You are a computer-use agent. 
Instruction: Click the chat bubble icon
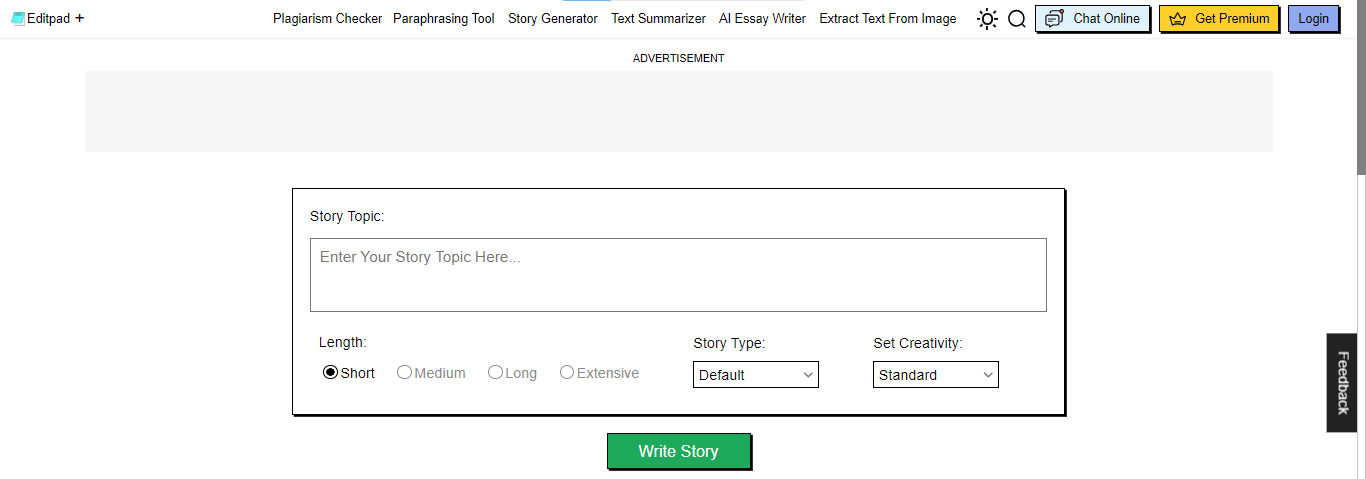[x=1054, y=19]
